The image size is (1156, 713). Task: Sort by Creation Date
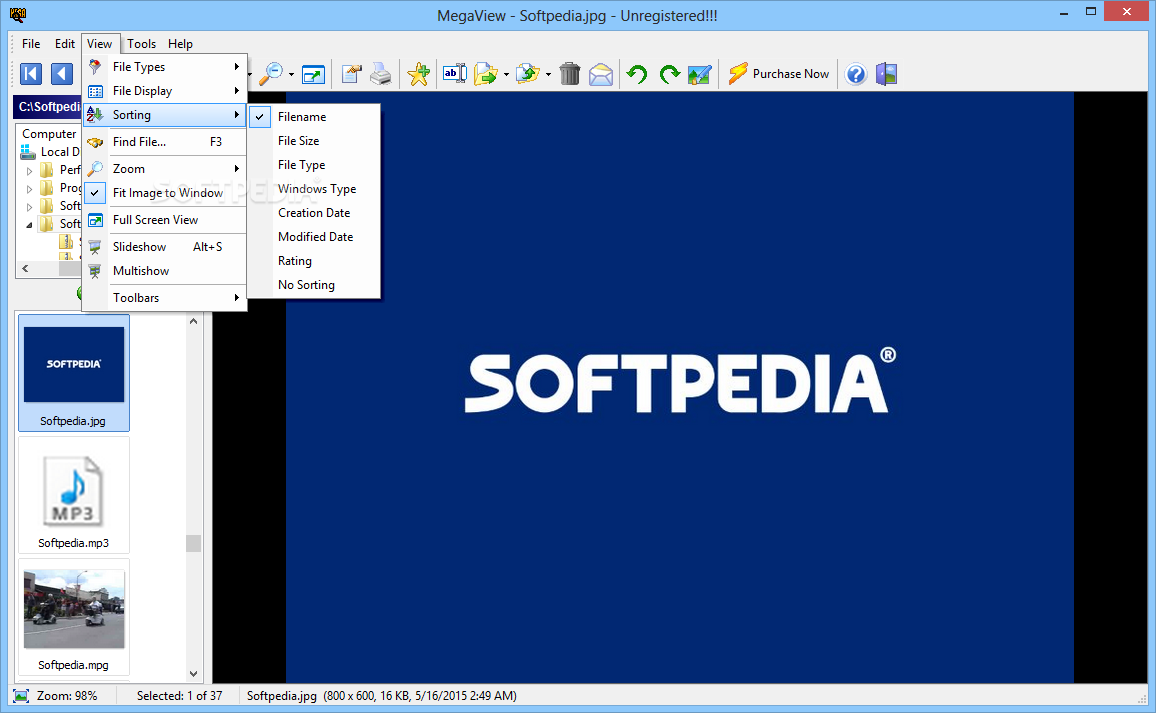point(314,213)
